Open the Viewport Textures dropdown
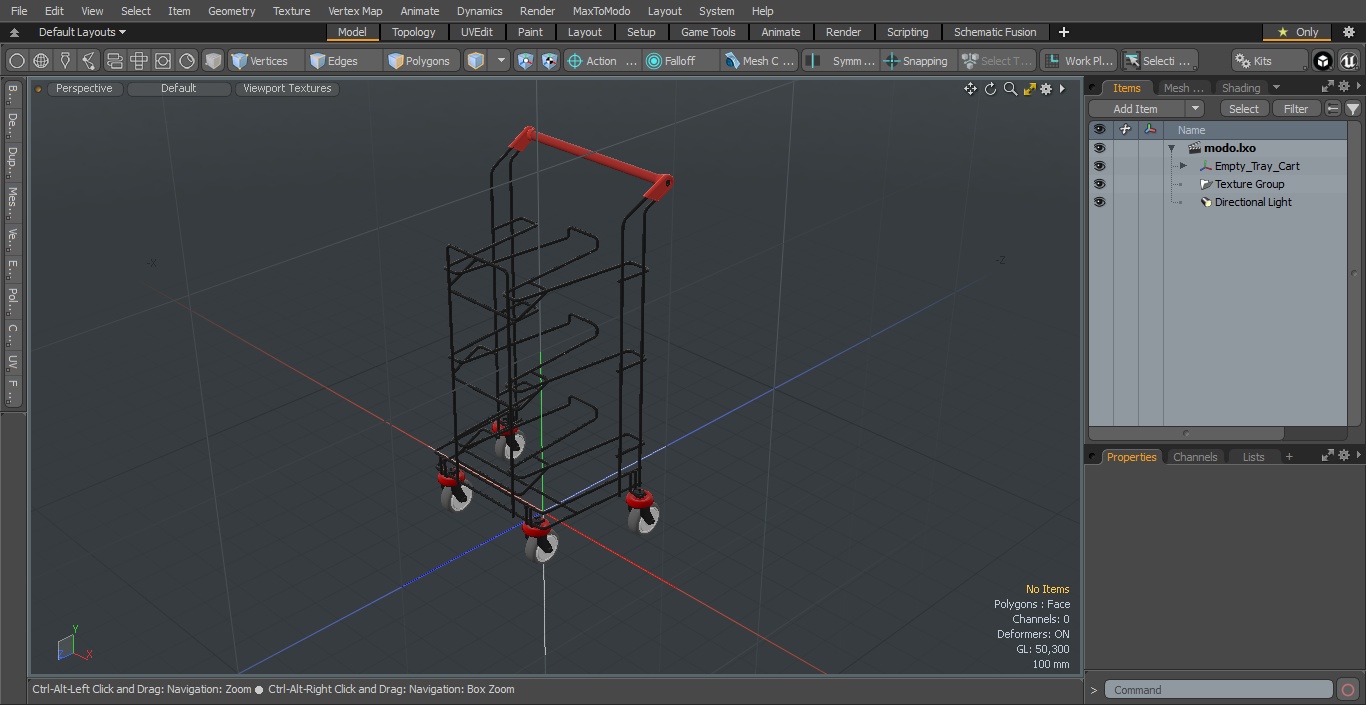Image resolution: width=1366 pixels, height=705 pixels. pyautogui.click(x=287, y=89)
